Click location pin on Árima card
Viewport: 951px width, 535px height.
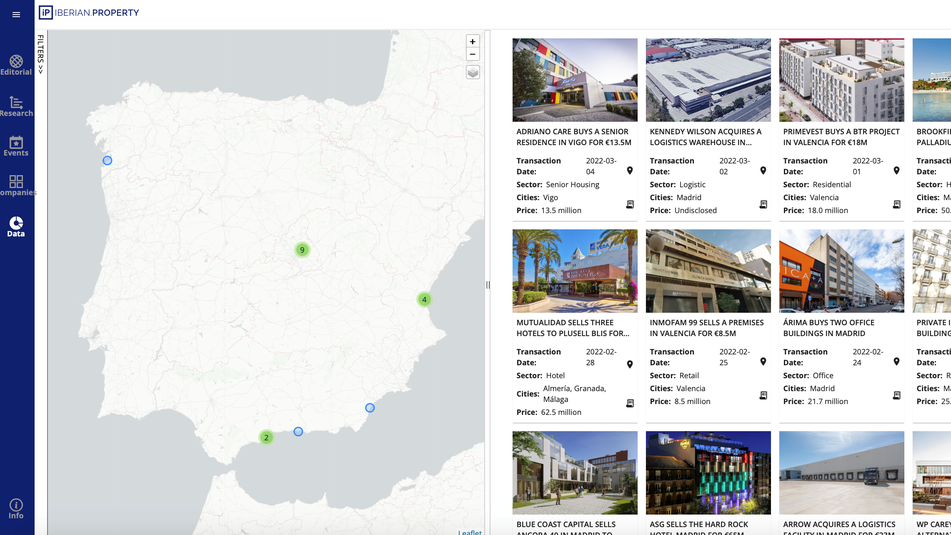896,362
